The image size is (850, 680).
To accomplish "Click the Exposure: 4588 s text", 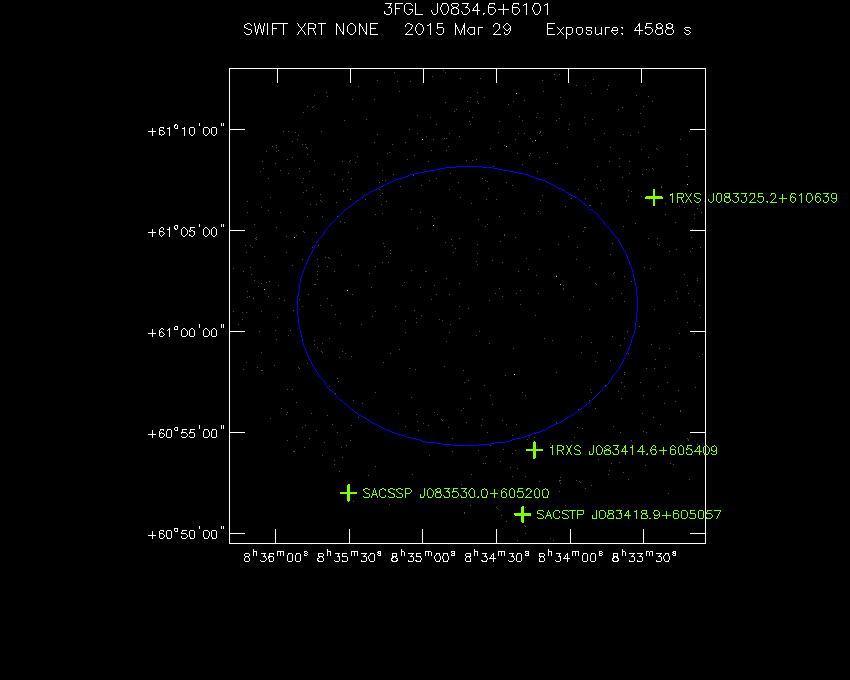I will tap(619, 30).
